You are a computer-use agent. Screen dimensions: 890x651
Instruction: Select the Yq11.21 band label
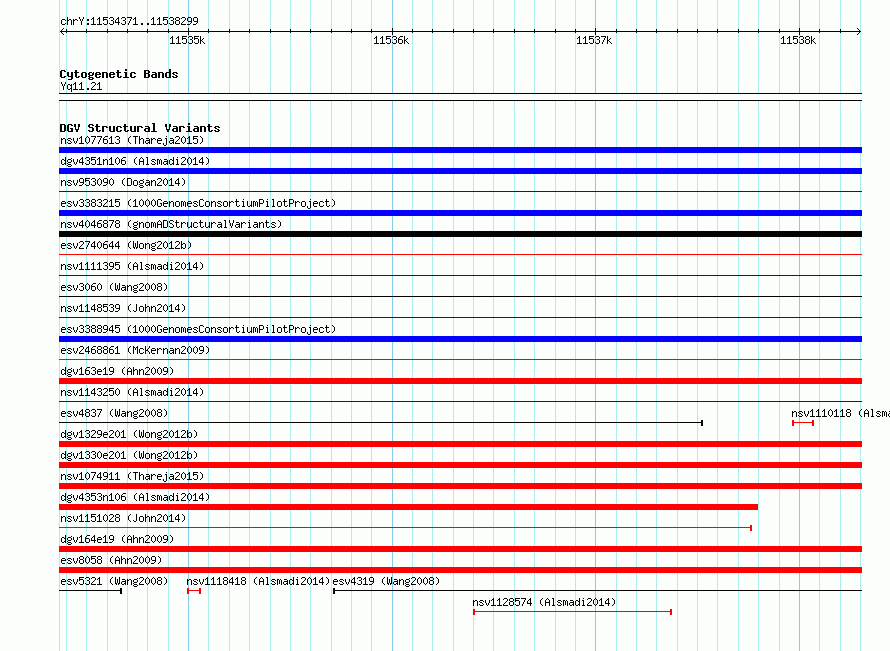[x=81, y=86]
